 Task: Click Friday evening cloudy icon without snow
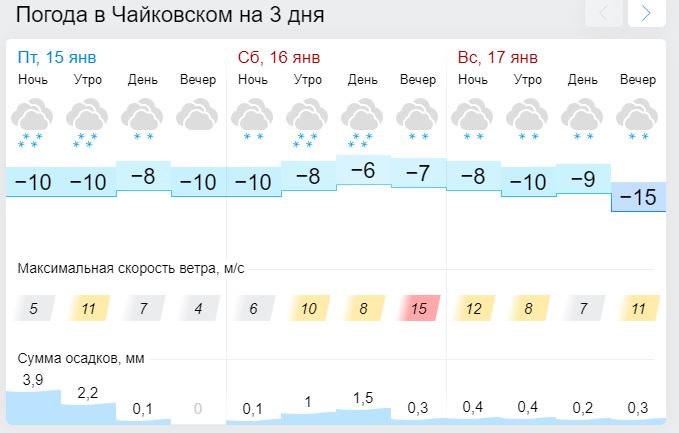pyautogui.click(x=197, y=115)
